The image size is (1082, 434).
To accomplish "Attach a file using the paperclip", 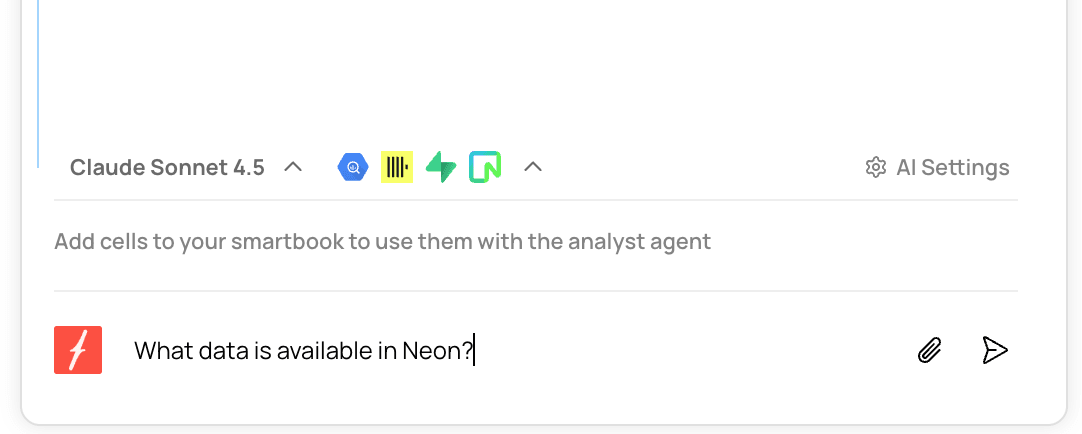I will pos(930,350).
